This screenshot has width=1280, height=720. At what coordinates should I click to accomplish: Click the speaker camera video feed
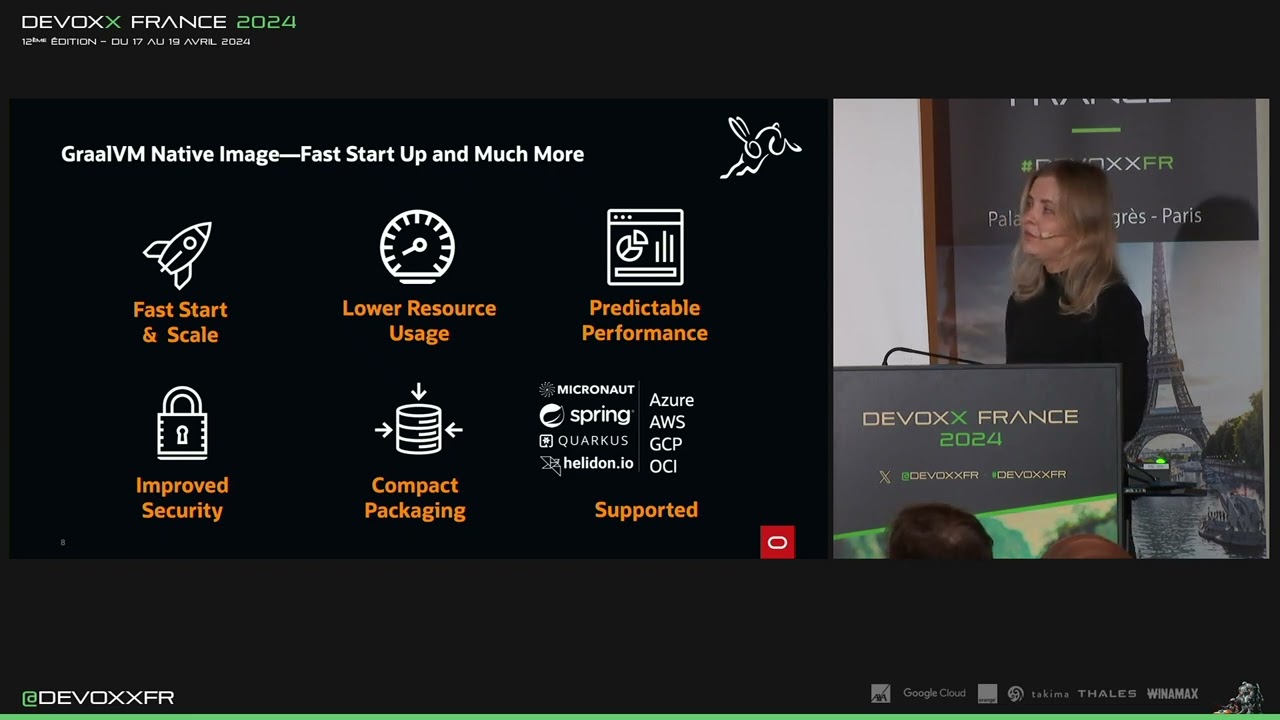click(x=1050, y=328)
